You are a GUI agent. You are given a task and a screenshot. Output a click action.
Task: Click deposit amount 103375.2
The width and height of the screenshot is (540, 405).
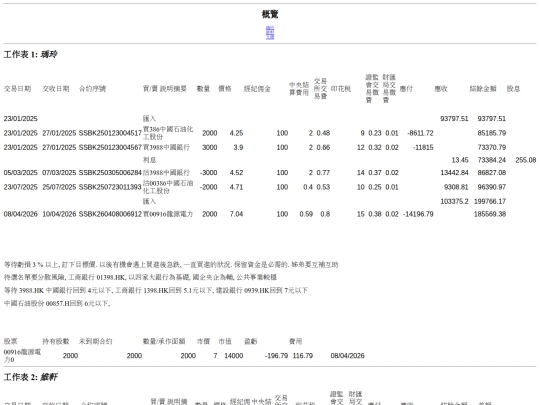(x=454, y=201)
